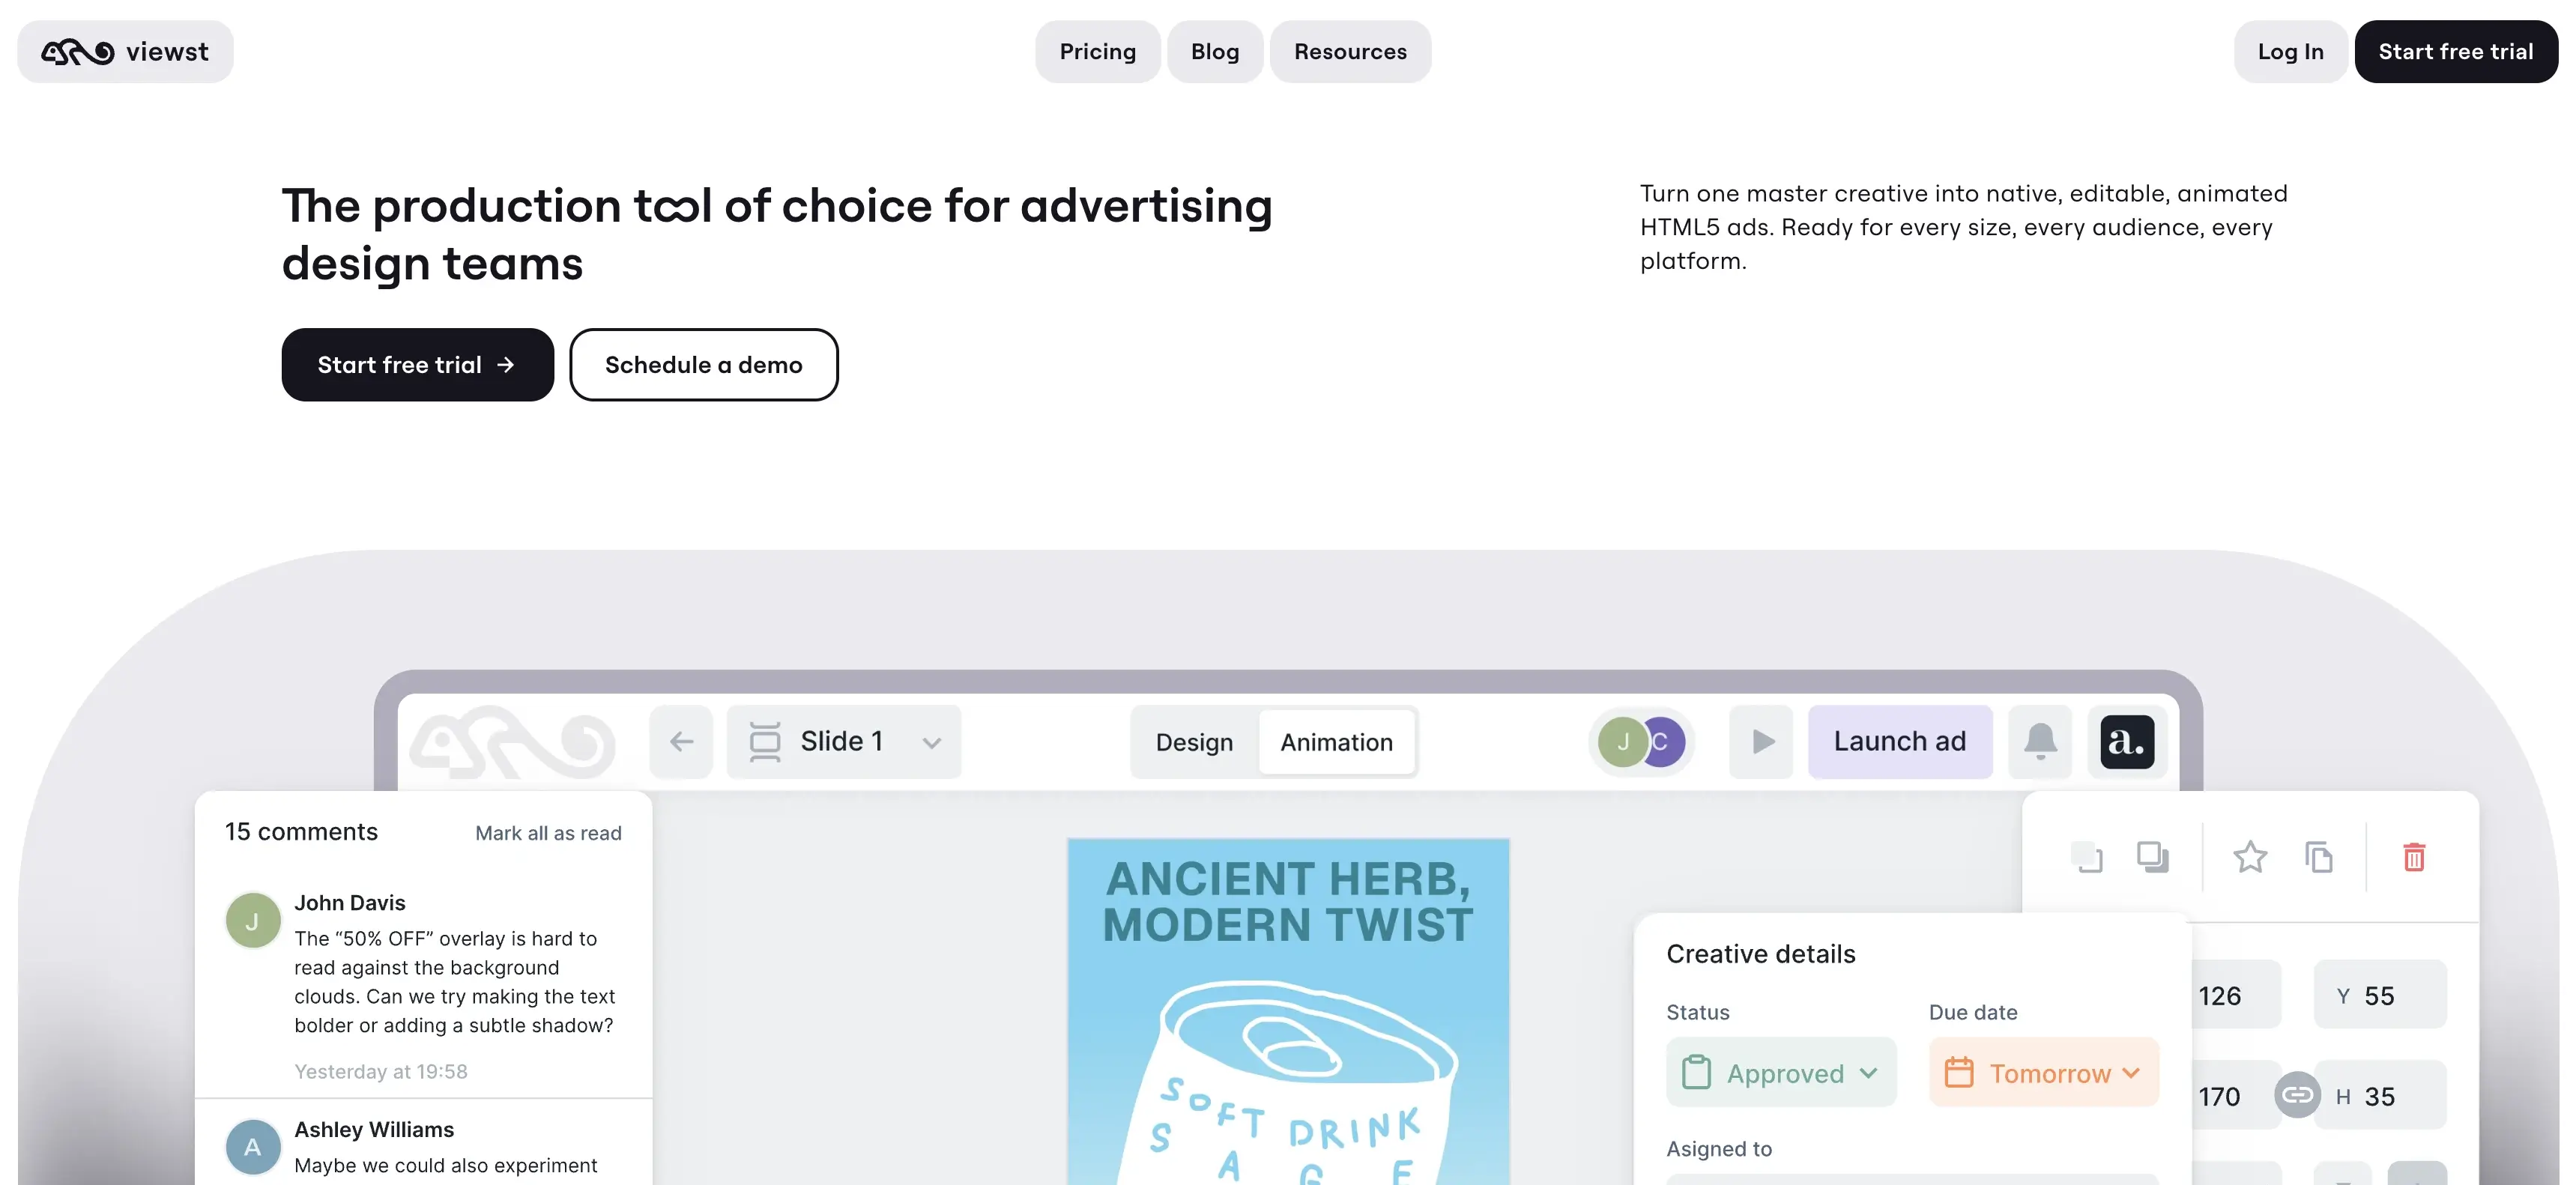The width and height of the screenshot is (2576, 1185).
Task: Play the ad preview
Action: point(1762,741)
